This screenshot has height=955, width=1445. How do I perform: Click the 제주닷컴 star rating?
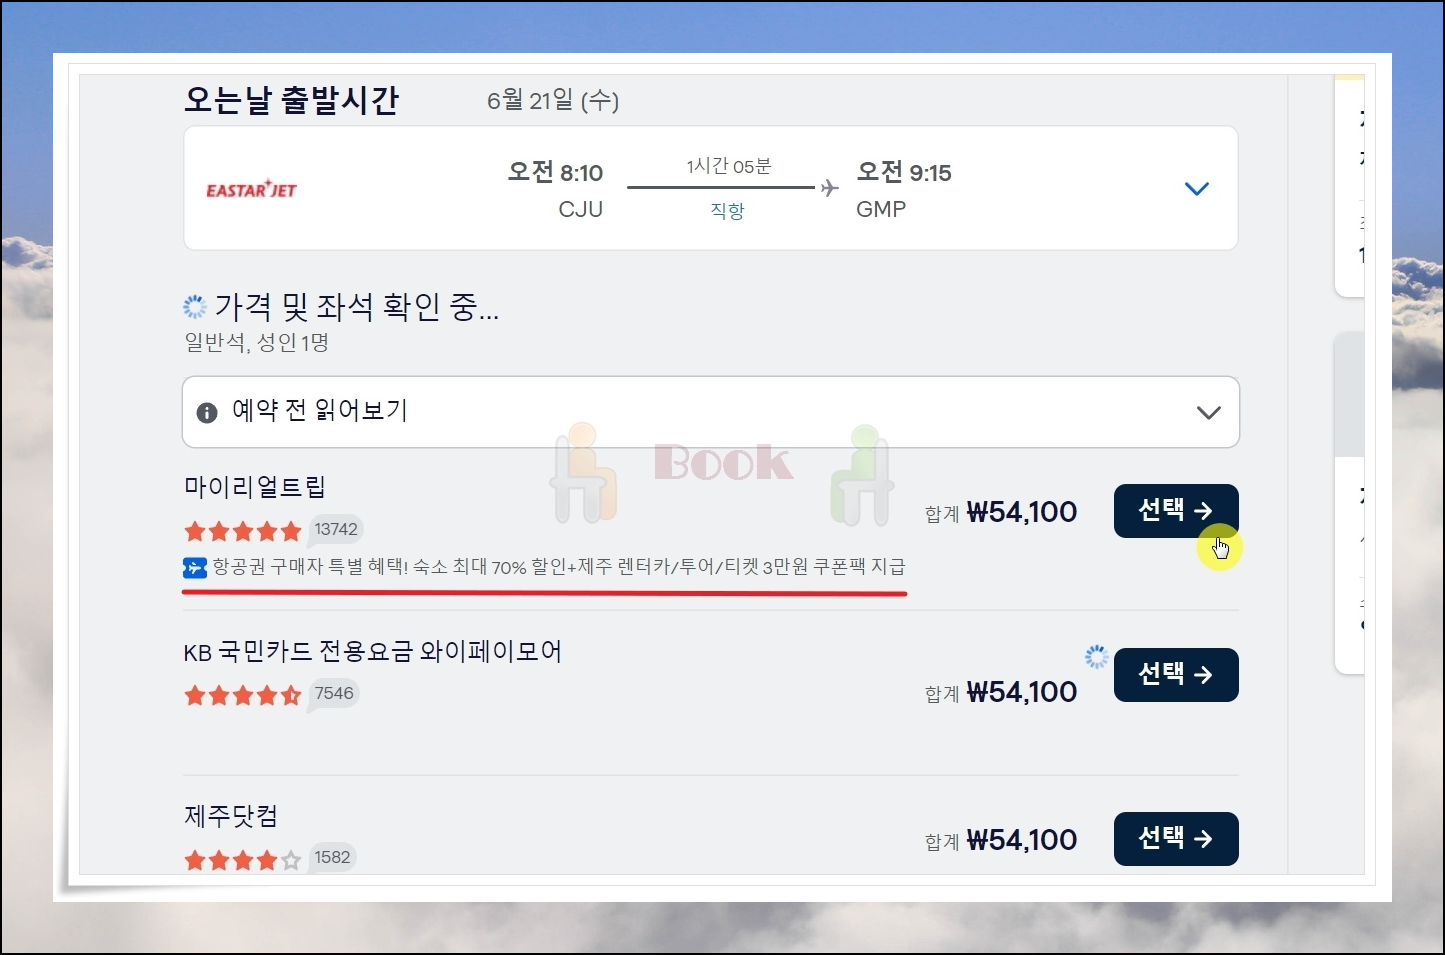[x=243, y=859]
